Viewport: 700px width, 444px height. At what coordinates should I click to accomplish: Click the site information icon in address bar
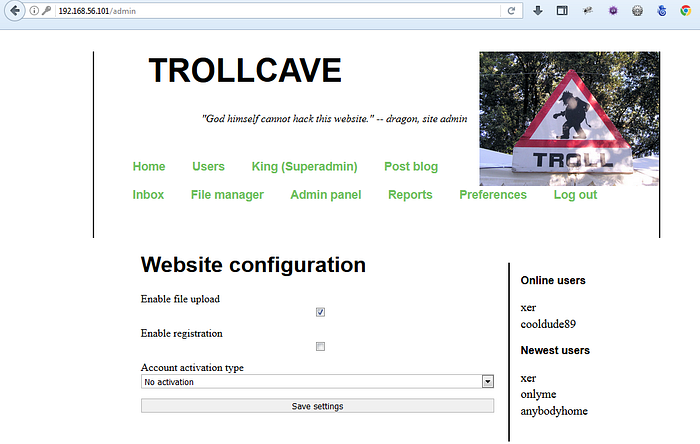34,11
